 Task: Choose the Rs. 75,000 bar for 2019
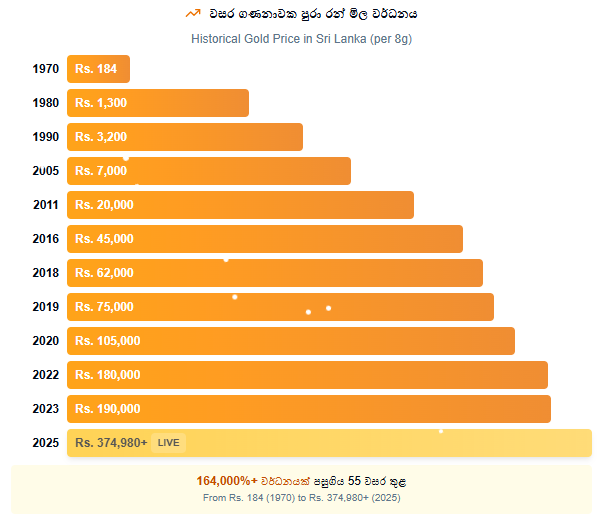click(280, 307)
